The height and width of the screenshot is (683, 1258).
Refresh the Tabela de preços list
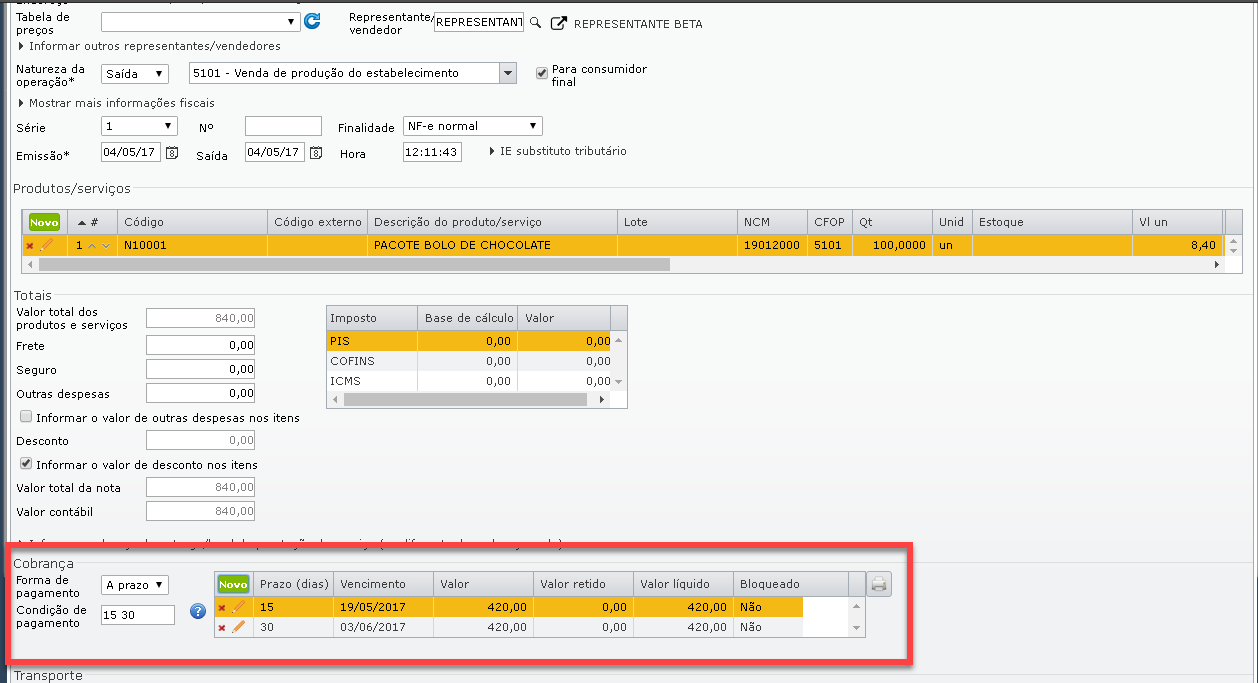[x=312, y=21]
